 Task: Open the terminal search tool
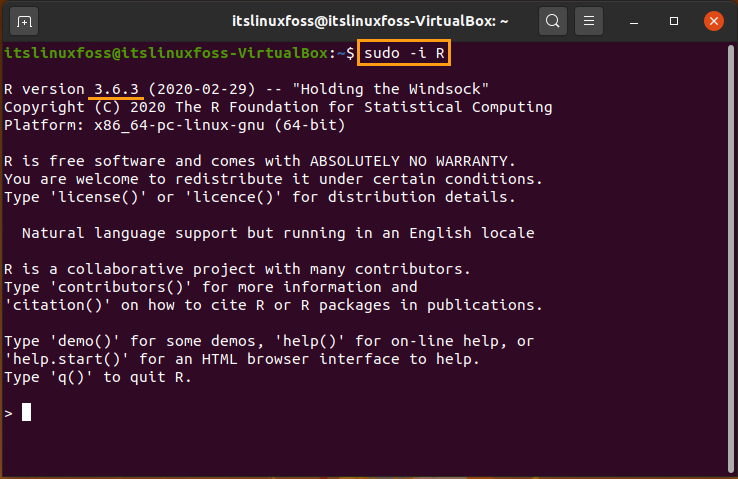tap(553, 21)
